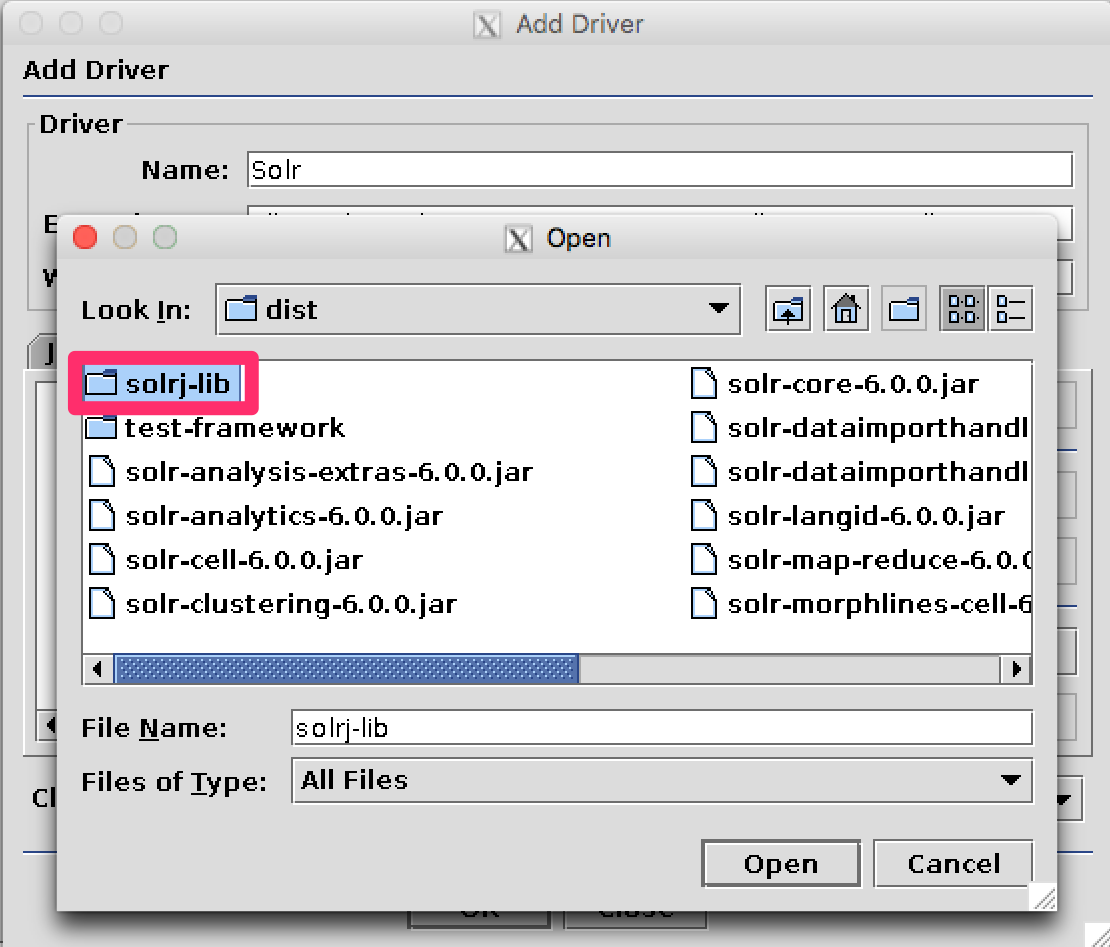Screen dimensions: 1110x947
Task: Expand the Look In dist dropdown
Action: 718,309
